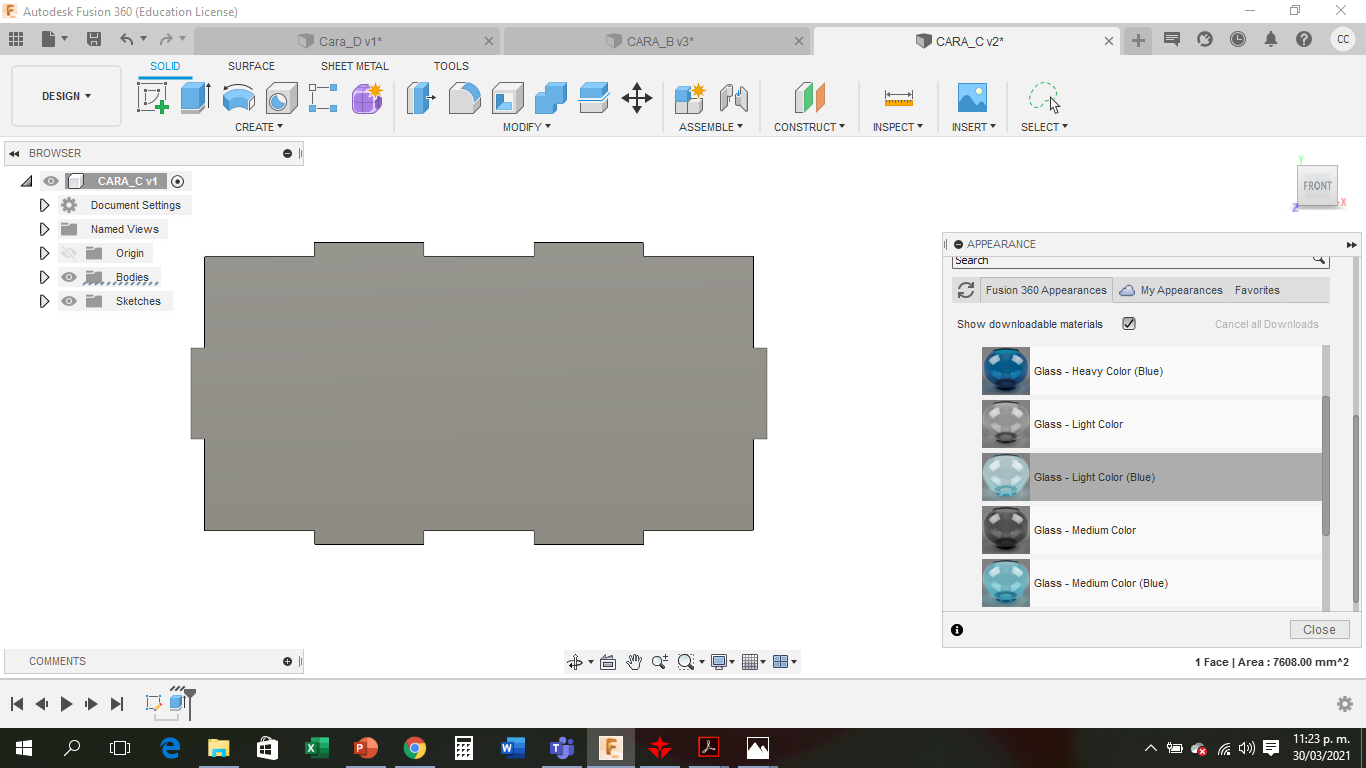Toggle visibility of CARA_C v1 component
Viewport: 1366px width, 768px height.
click(51, 181)
